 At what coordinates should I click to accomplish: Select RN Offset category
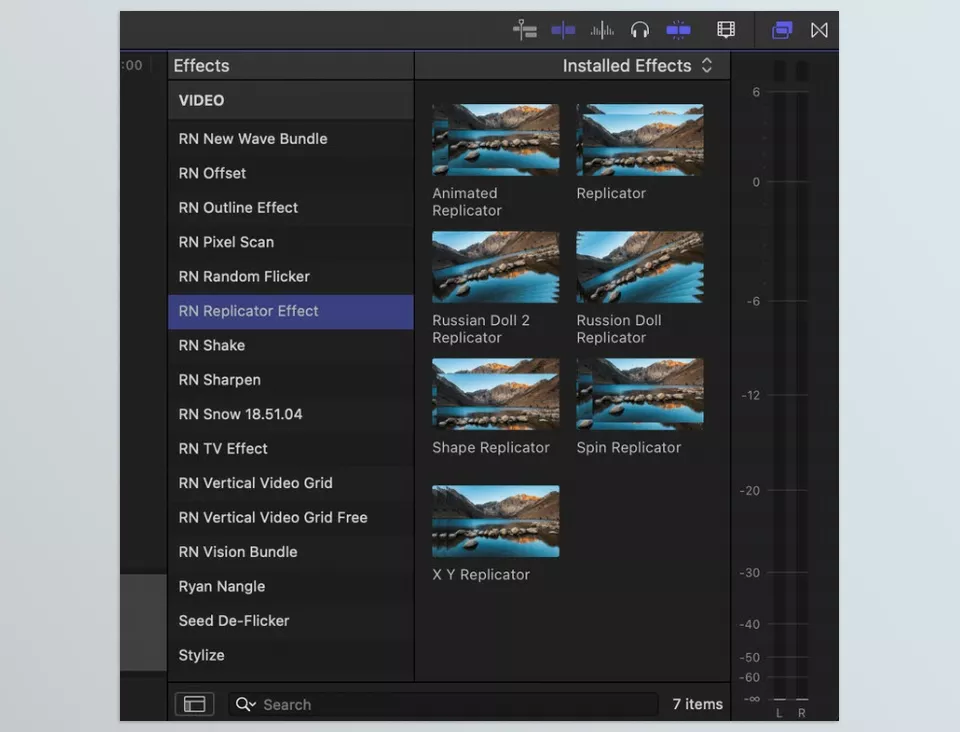pos(291,173)
